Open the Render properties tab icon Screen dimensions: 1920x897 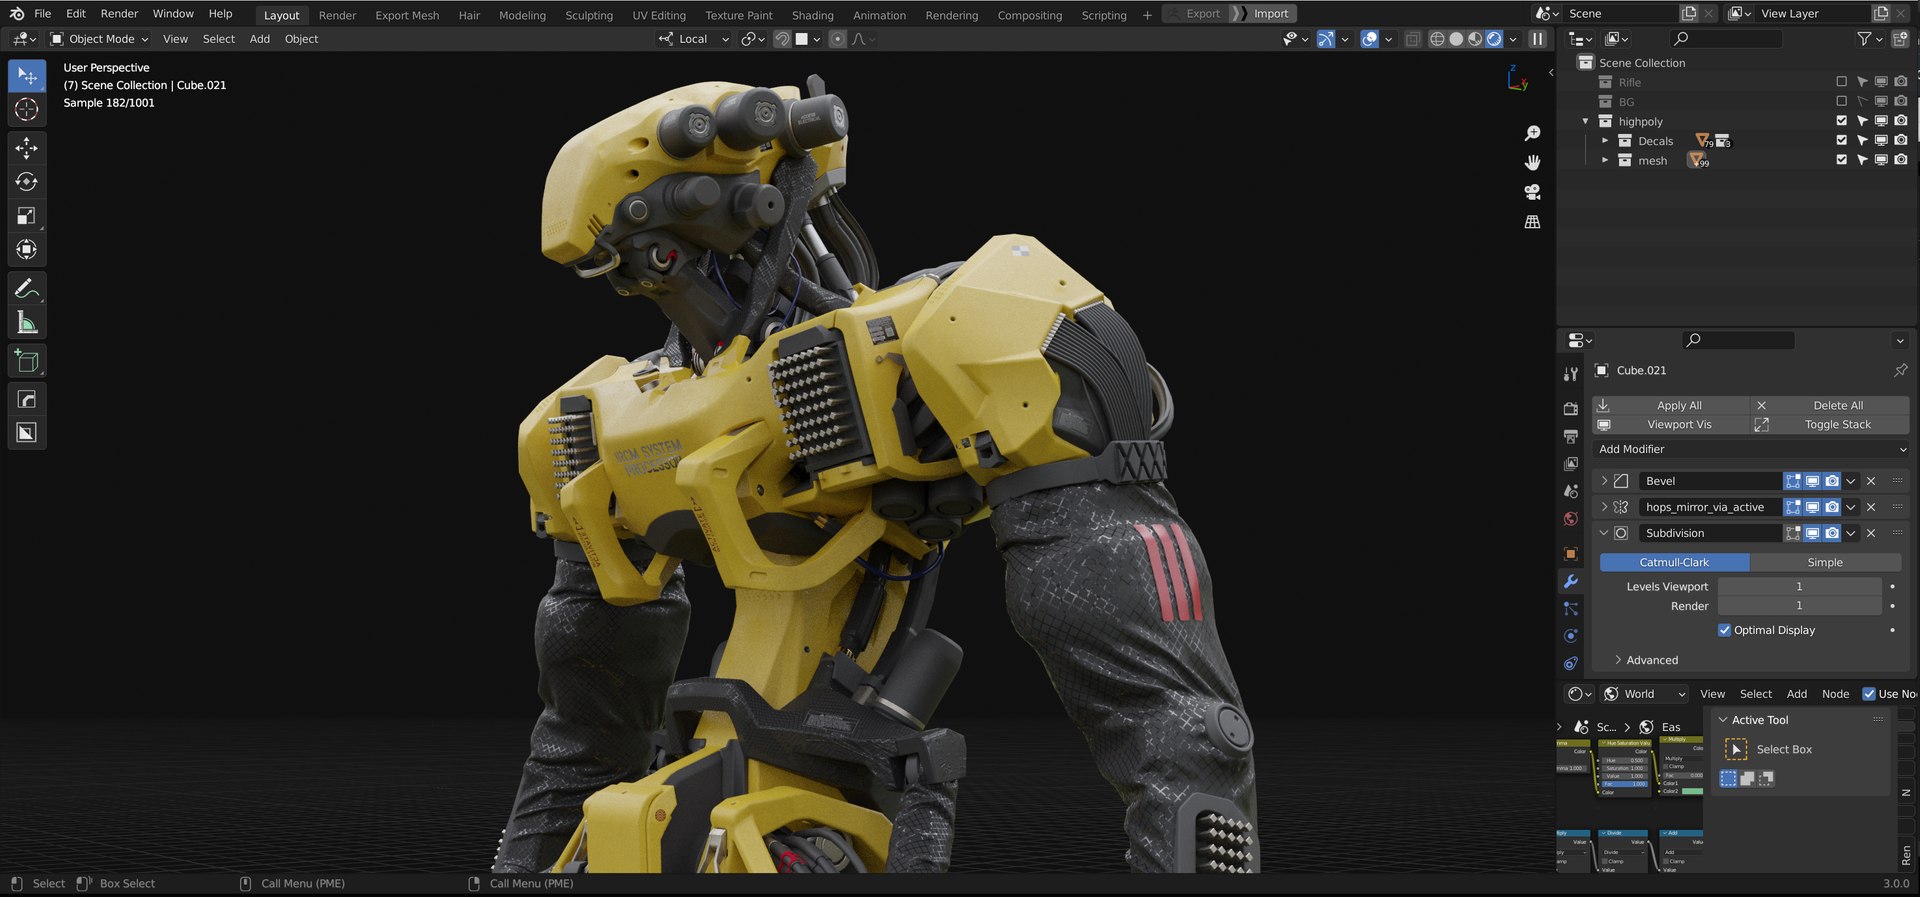(x=1571, y=409)
